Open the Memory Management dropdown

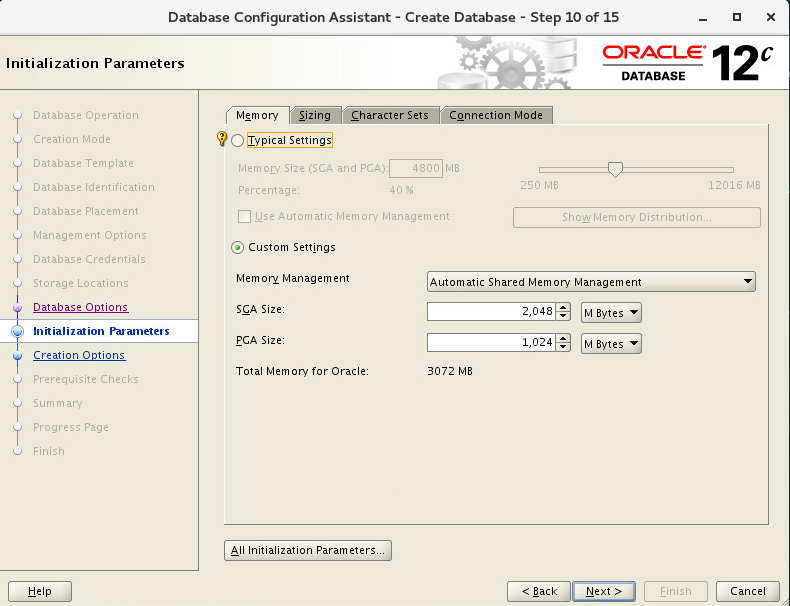click(x=591, y=282)
